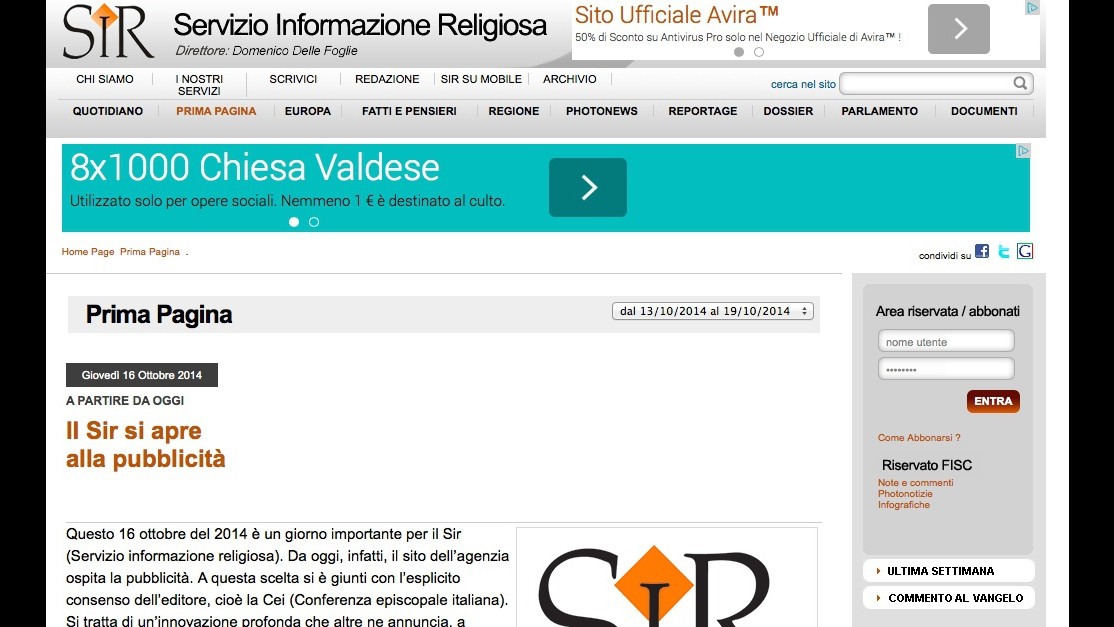Open article Il Sir si apre alla pubblicità
The image size is (1114, 627).
tap(146, 445)
